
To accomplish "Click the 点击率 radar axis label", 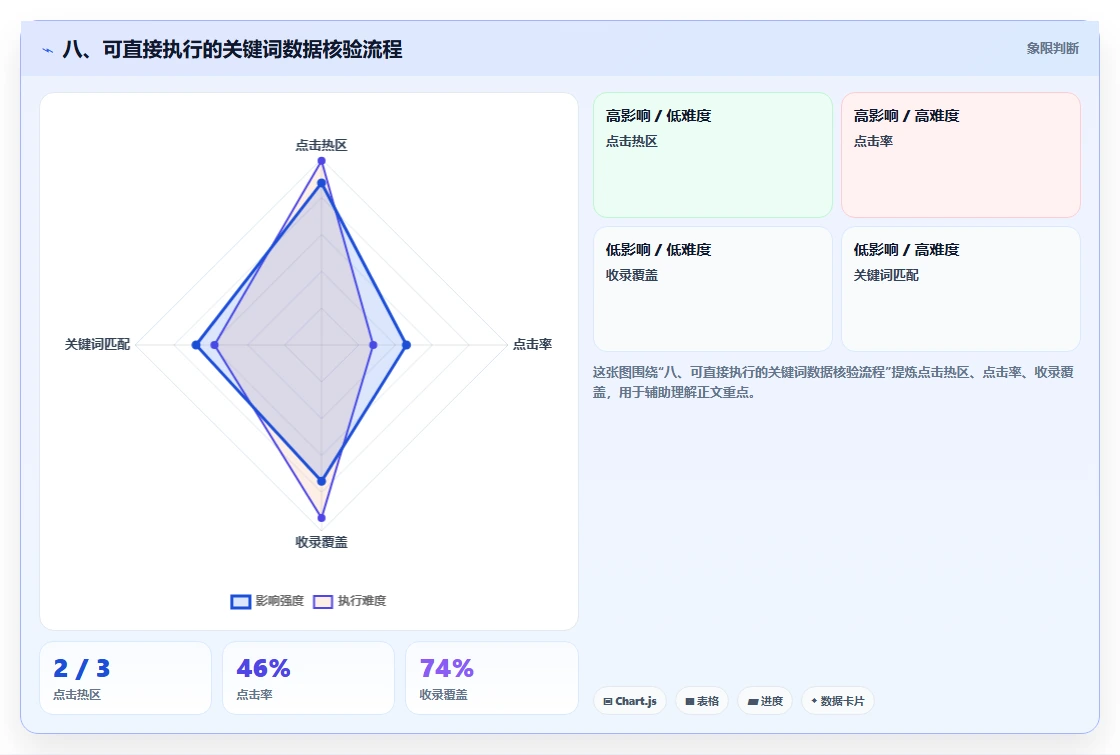I will tap(532, 344).
